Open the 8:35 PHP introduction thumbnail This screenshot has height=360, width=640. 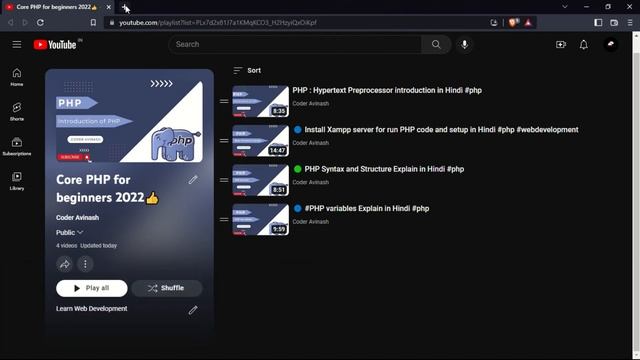pyautogui.click(x=260, y=101)
